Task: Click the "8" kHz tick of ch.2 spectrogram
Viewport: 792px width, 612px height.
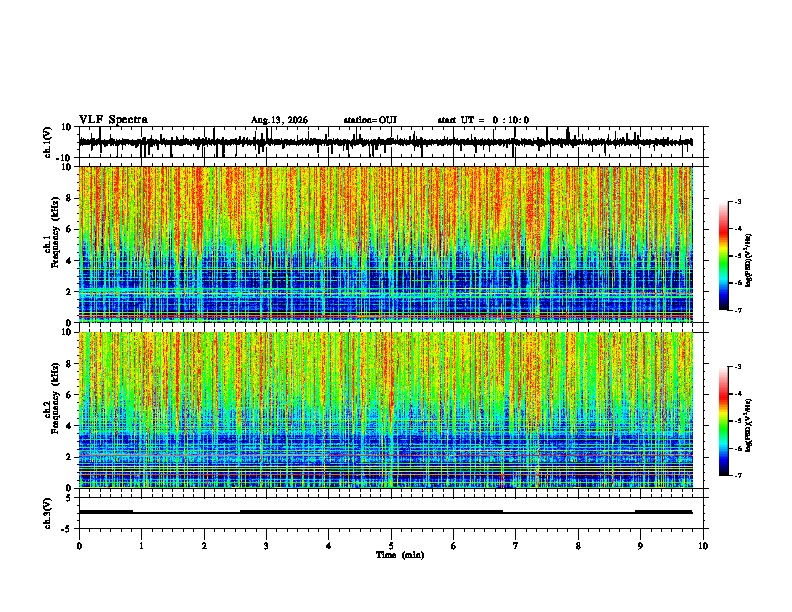Action: 69,364
